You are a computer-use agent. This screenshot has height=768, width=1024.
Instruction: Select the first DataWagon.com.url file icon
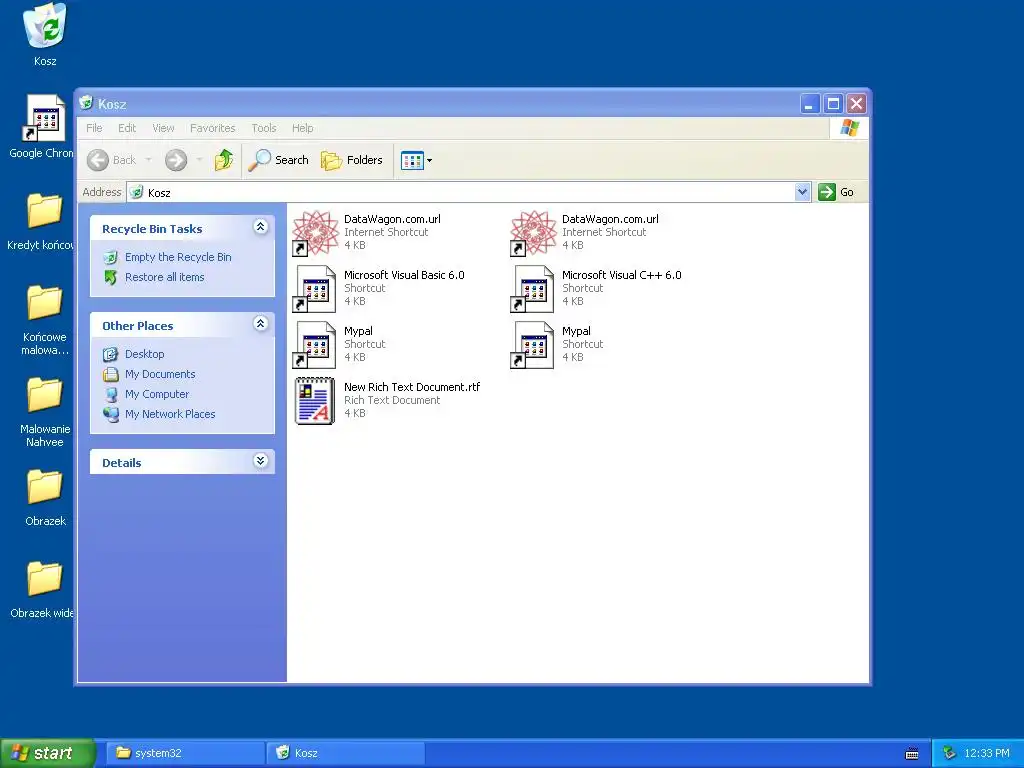coord(315,232)
